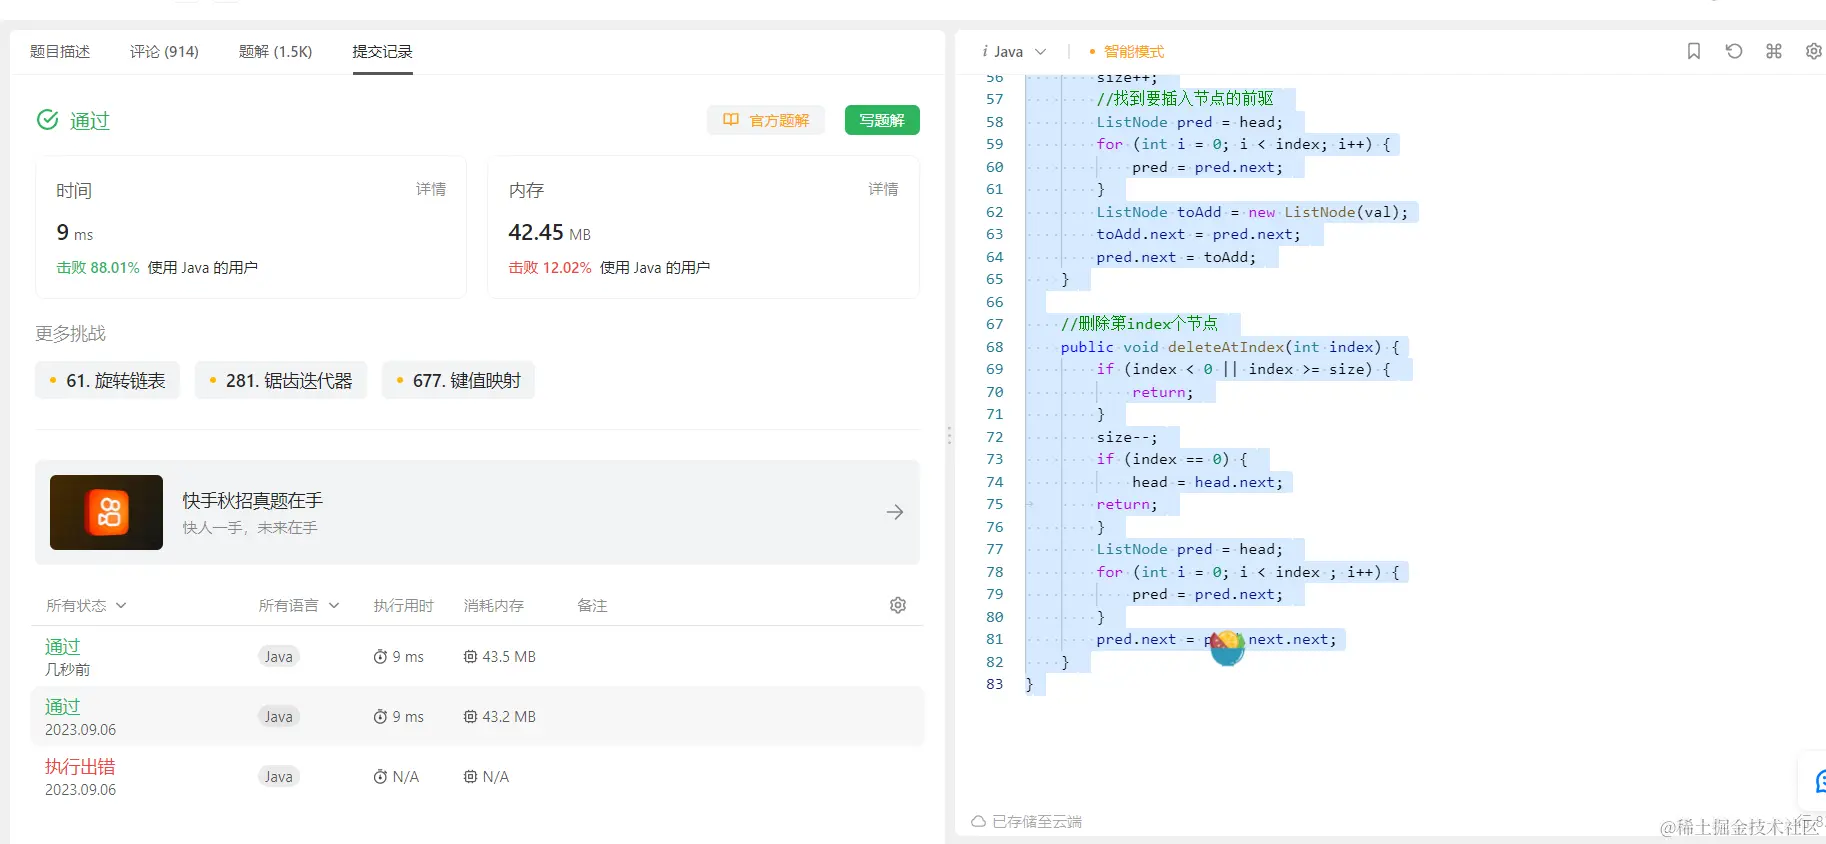
Task: Click the 官方题解 button
Action: (766, 120)
